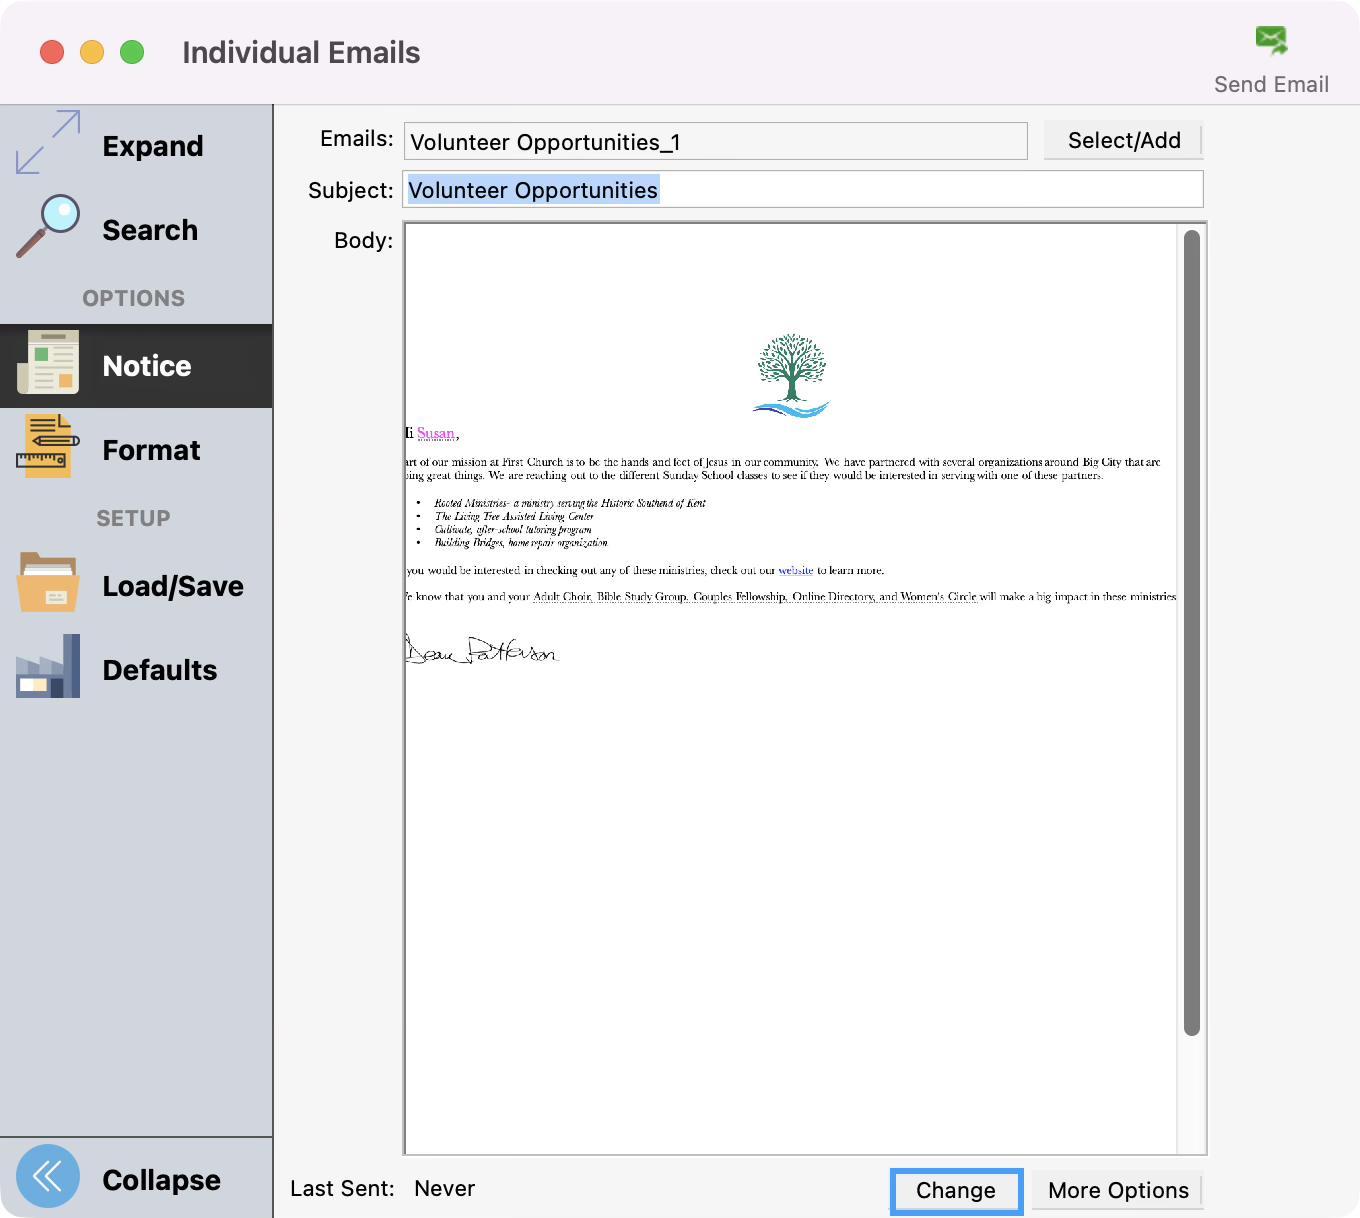
Task: Click the Format pencil and ruler icon
Action: tap(48, 446)
